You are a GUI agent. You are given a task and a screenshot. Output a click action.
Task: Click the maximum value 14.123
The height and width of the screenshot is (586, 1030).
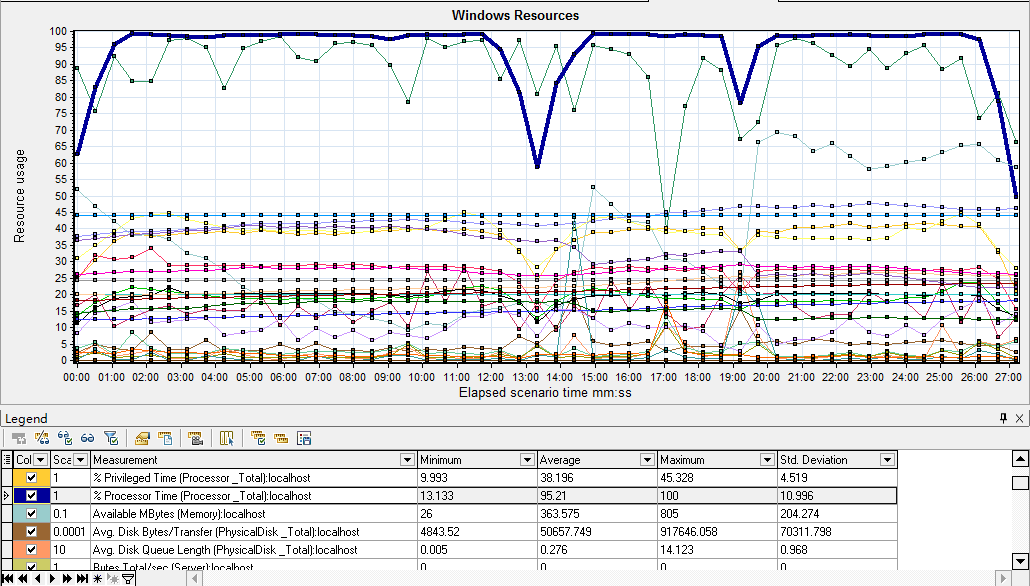(x=677, y=550)
